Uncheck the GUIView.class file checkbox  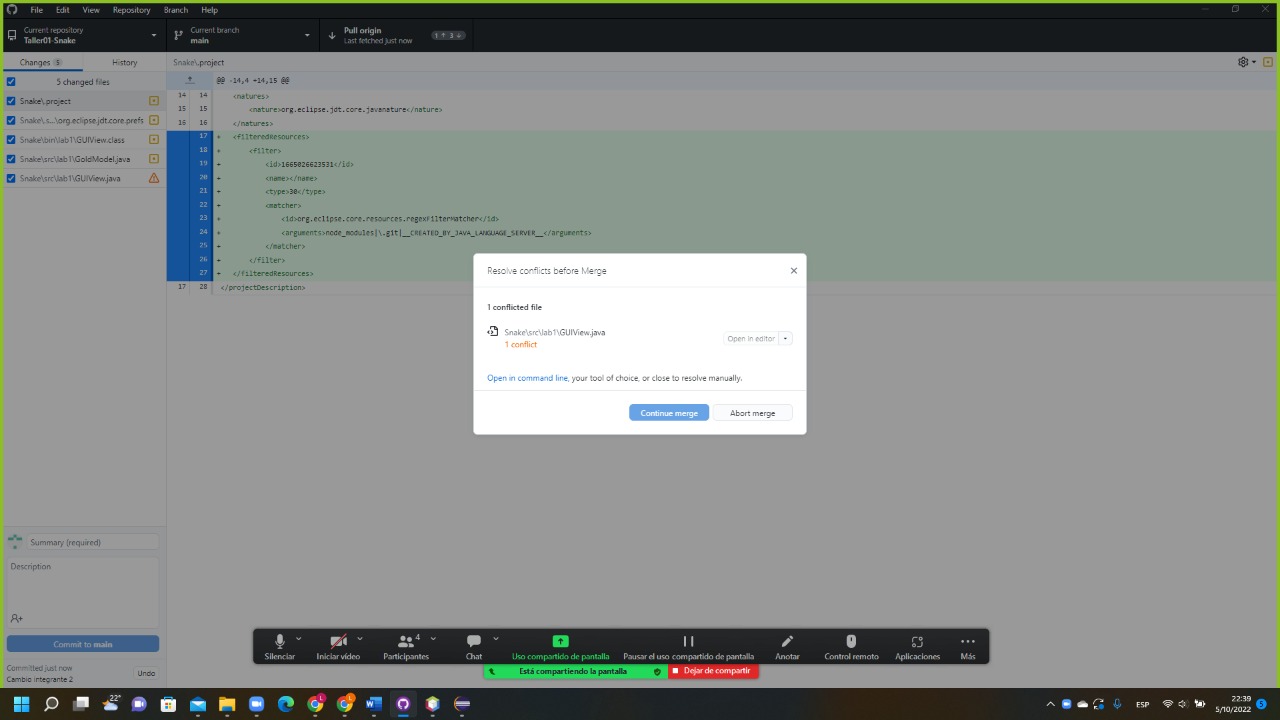10,139
